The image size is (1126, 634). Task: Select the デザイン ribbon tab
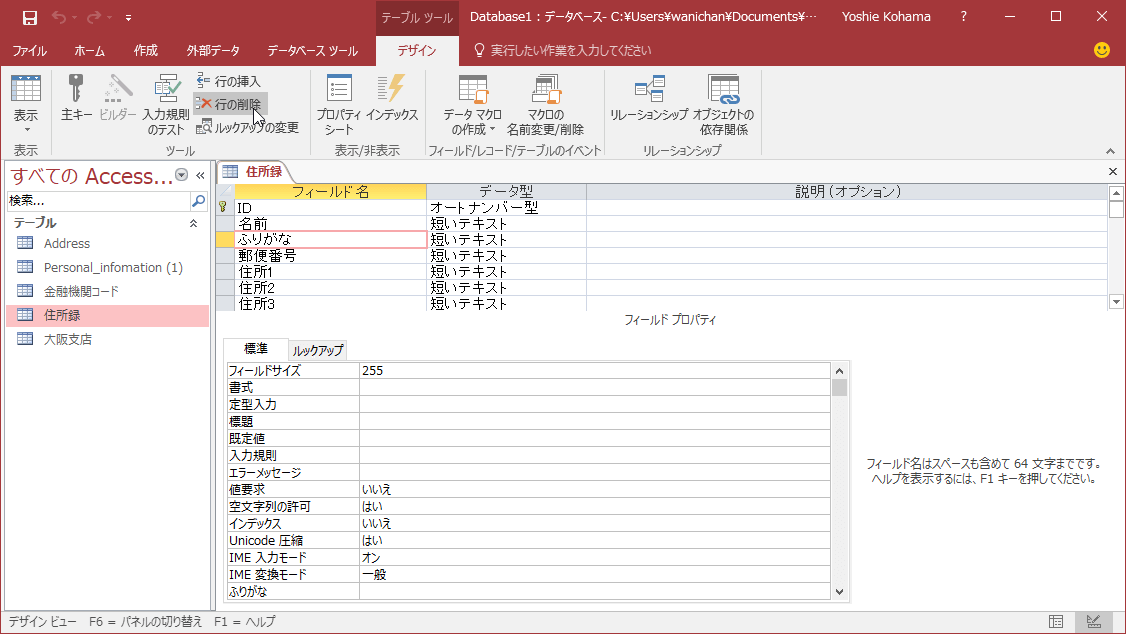(x=417, y=50)
